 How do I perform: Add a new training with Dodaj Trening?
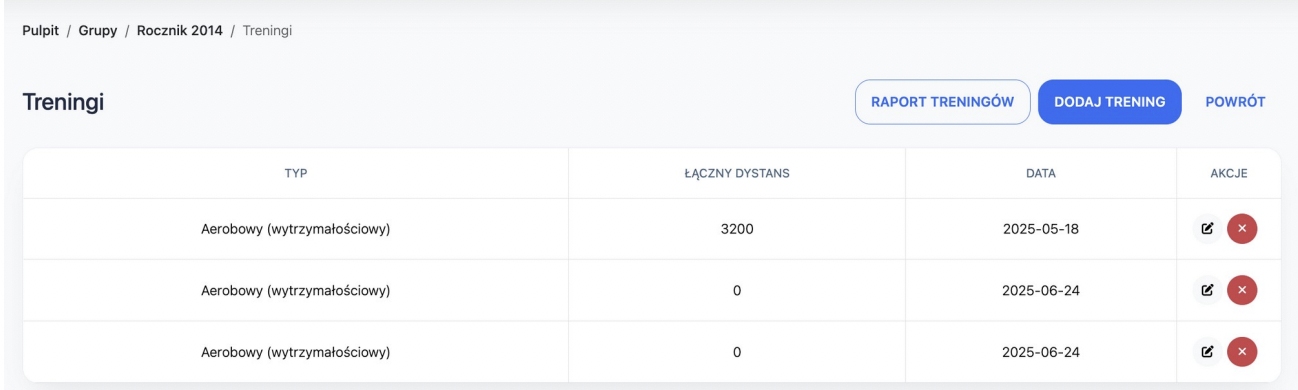pos(1110,102)
